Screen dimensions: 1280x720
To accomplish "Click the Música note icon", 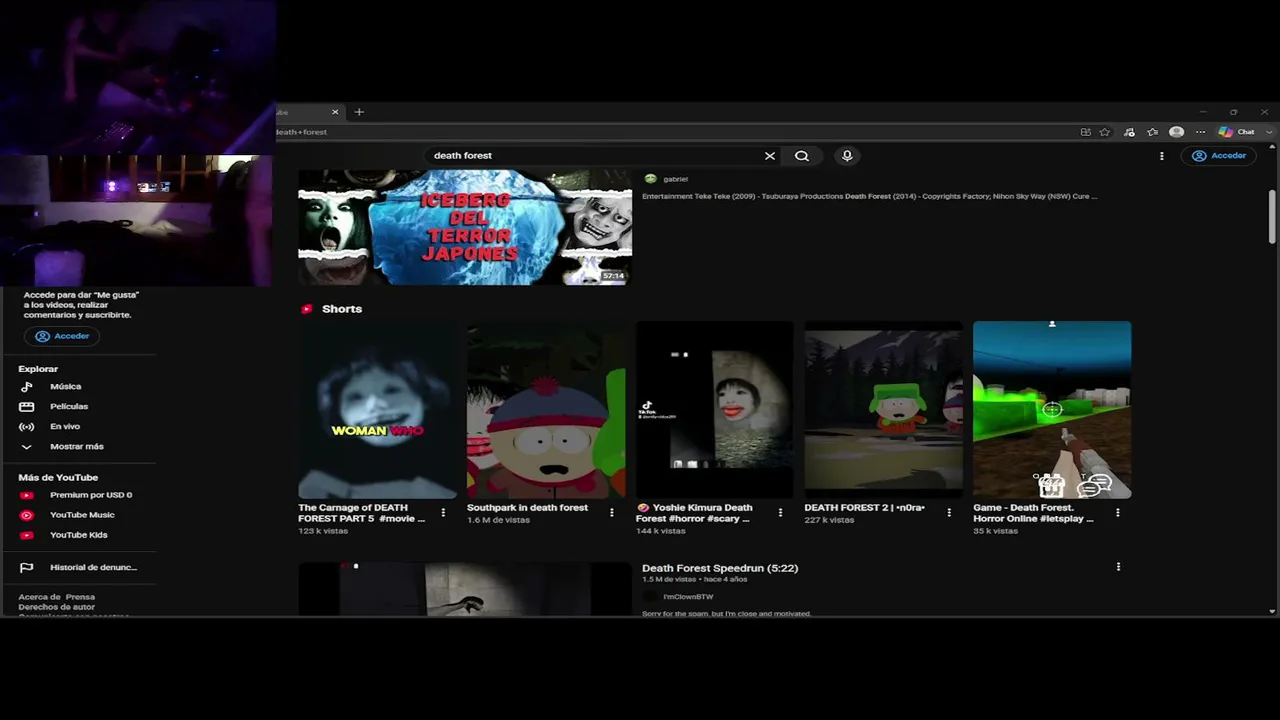I will click(x=27, y=387).
